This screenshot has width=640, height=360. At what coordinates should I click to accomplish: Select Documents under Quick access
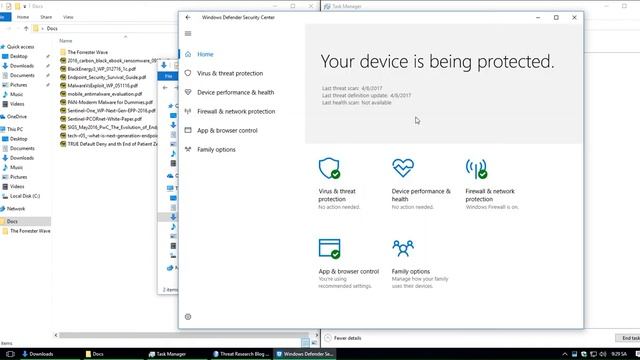22,76
